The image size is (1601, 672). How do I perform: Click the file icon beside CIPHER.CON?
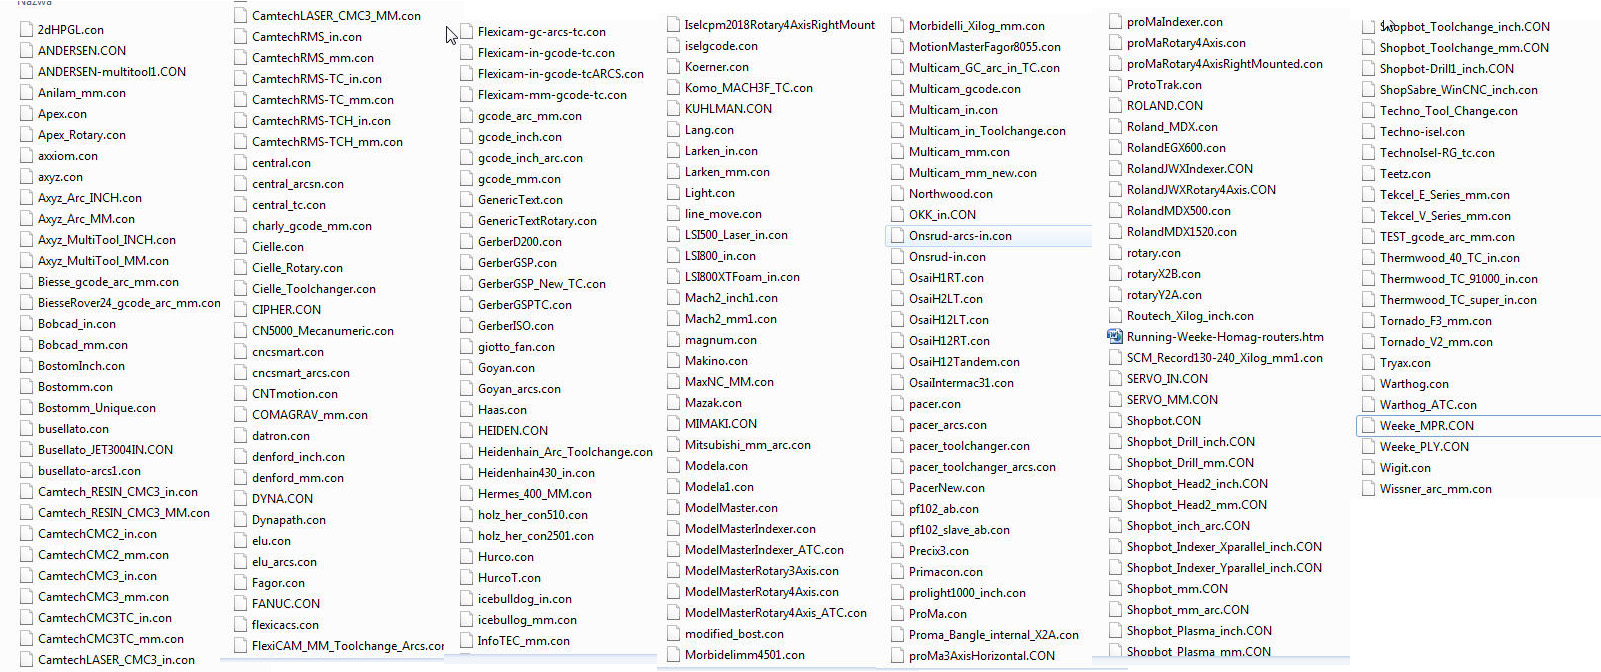coord(241,310)
